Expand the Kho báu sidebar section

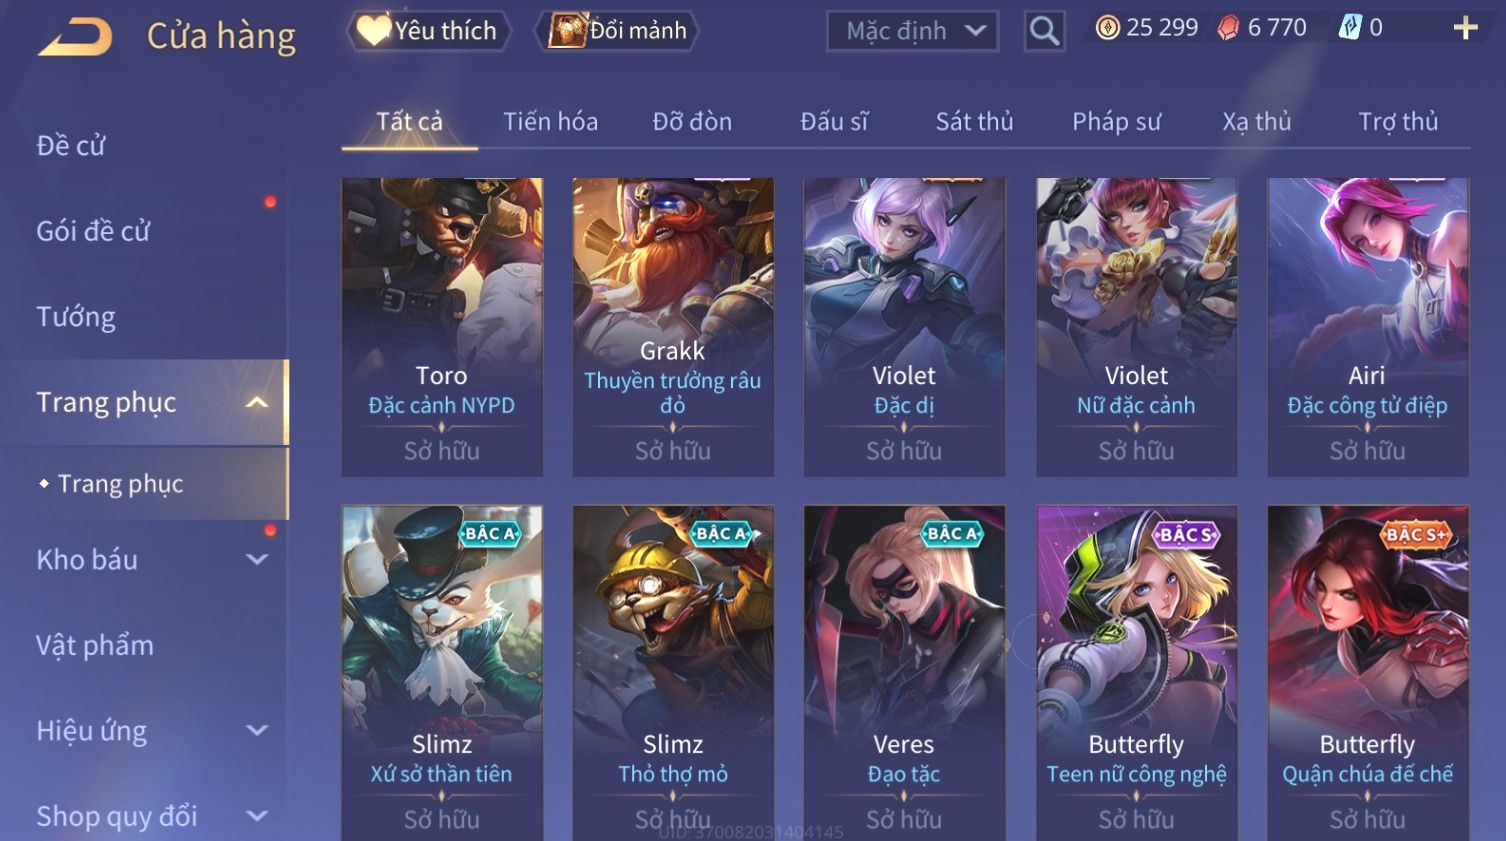point(257,560)
